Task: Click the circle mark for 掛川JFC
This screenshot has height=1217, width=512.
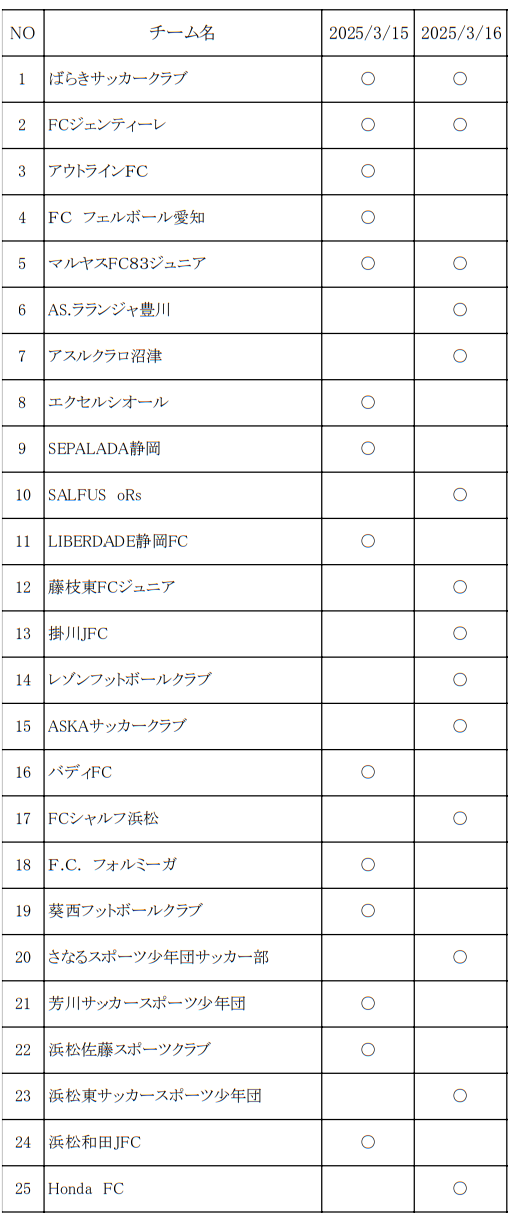Action: 460,633
